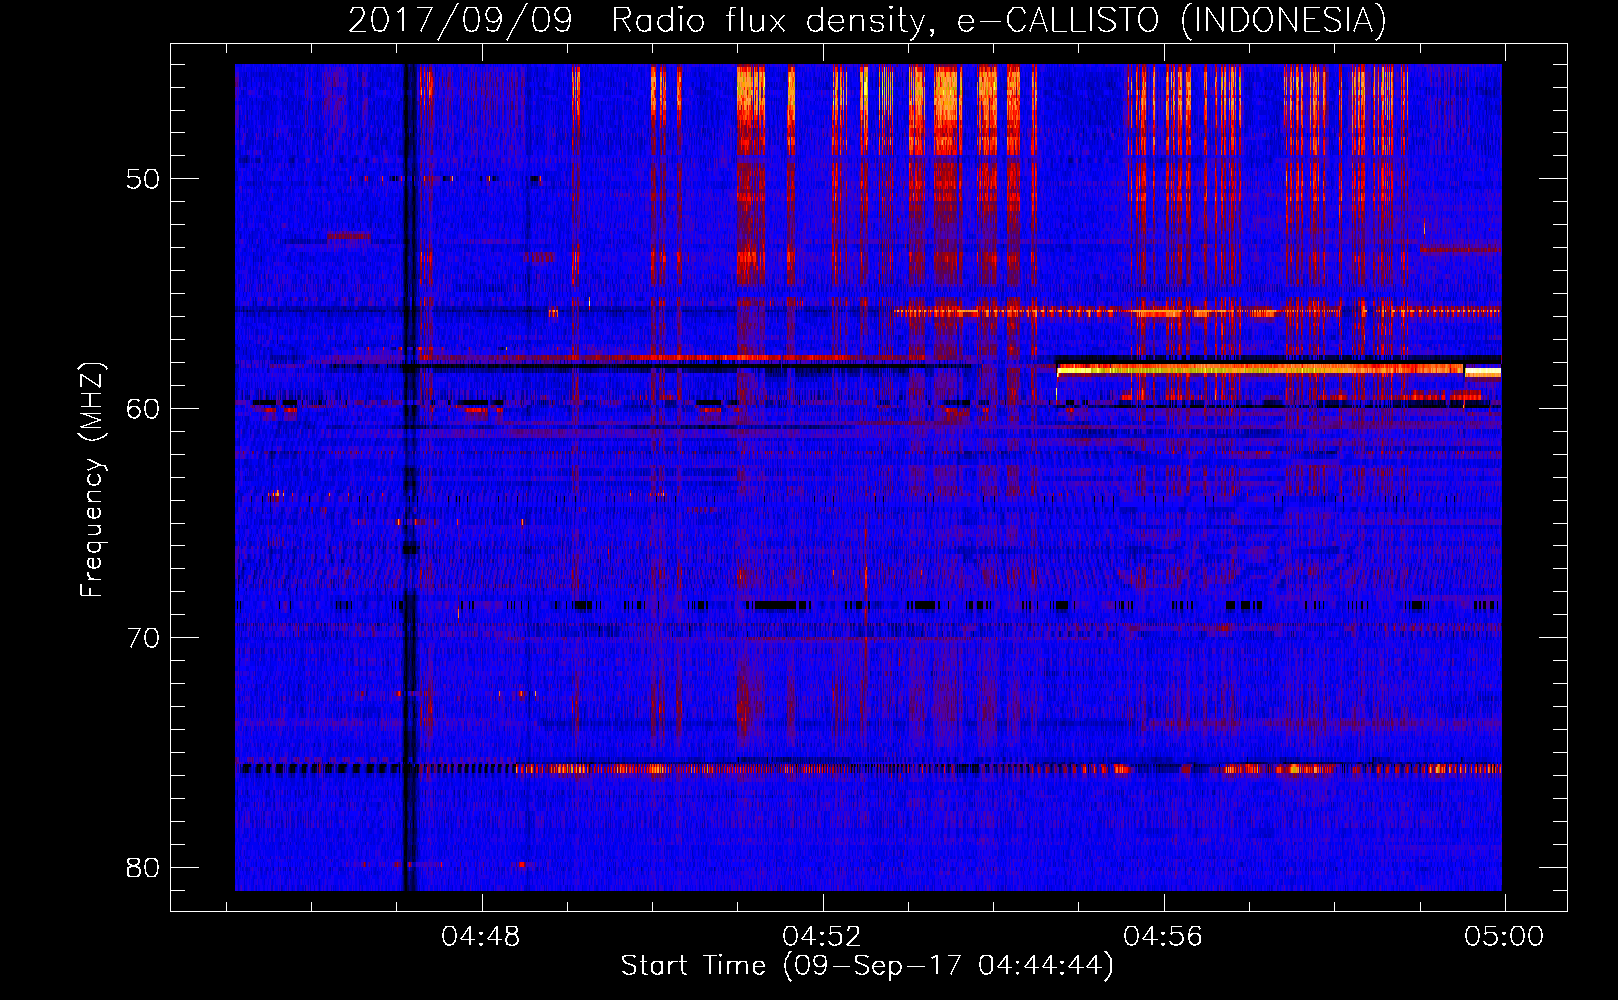Viewport: 1618px width, 1000px height.
Task: Click the plot title e-CALLISTO (INDONESIA)
Action: [x=1171, y=20]
